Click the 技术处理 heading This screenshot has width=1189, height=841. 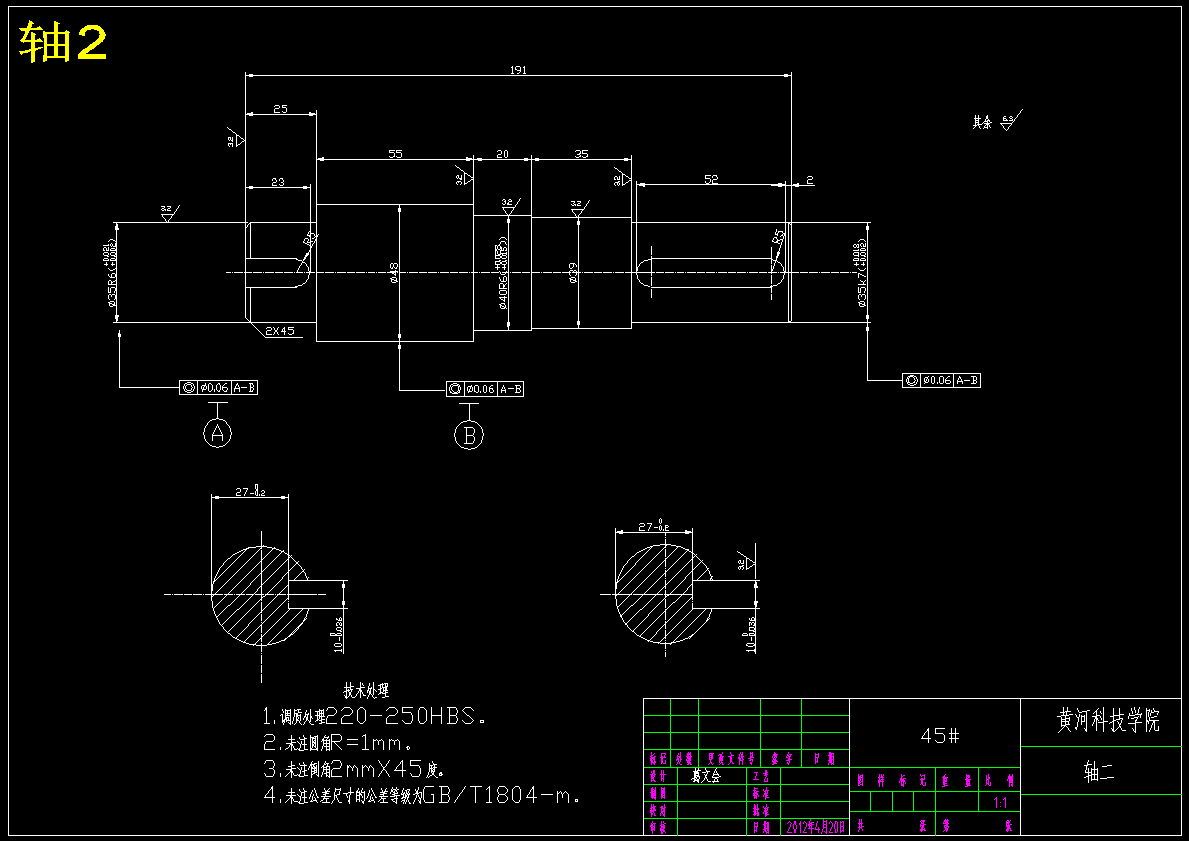[366, 691]
